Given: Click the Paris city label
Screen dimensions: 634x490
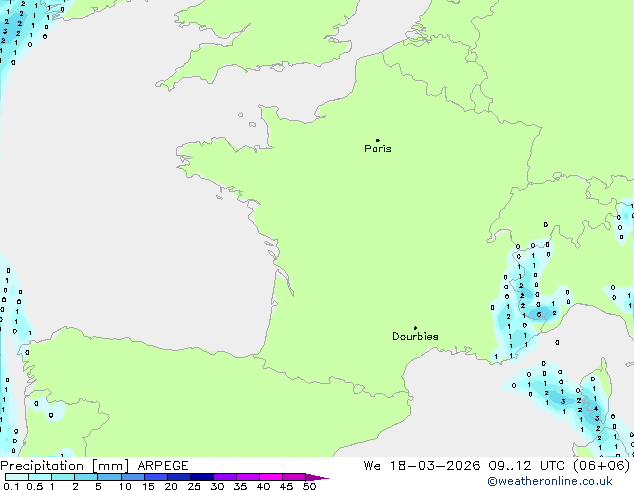Looking at the screenshot, I should click(378, 149).
